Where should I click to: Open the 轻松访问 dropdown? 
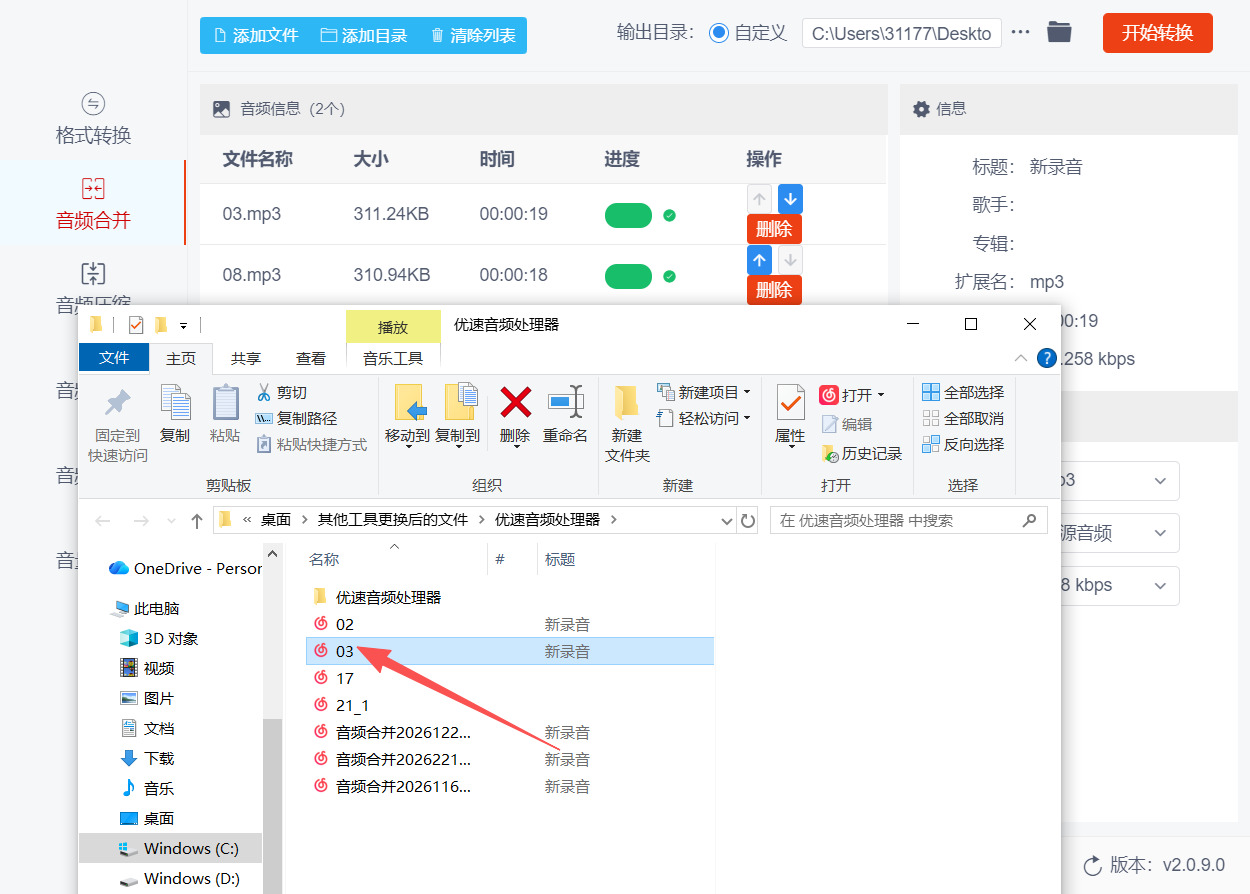[704, 418]
